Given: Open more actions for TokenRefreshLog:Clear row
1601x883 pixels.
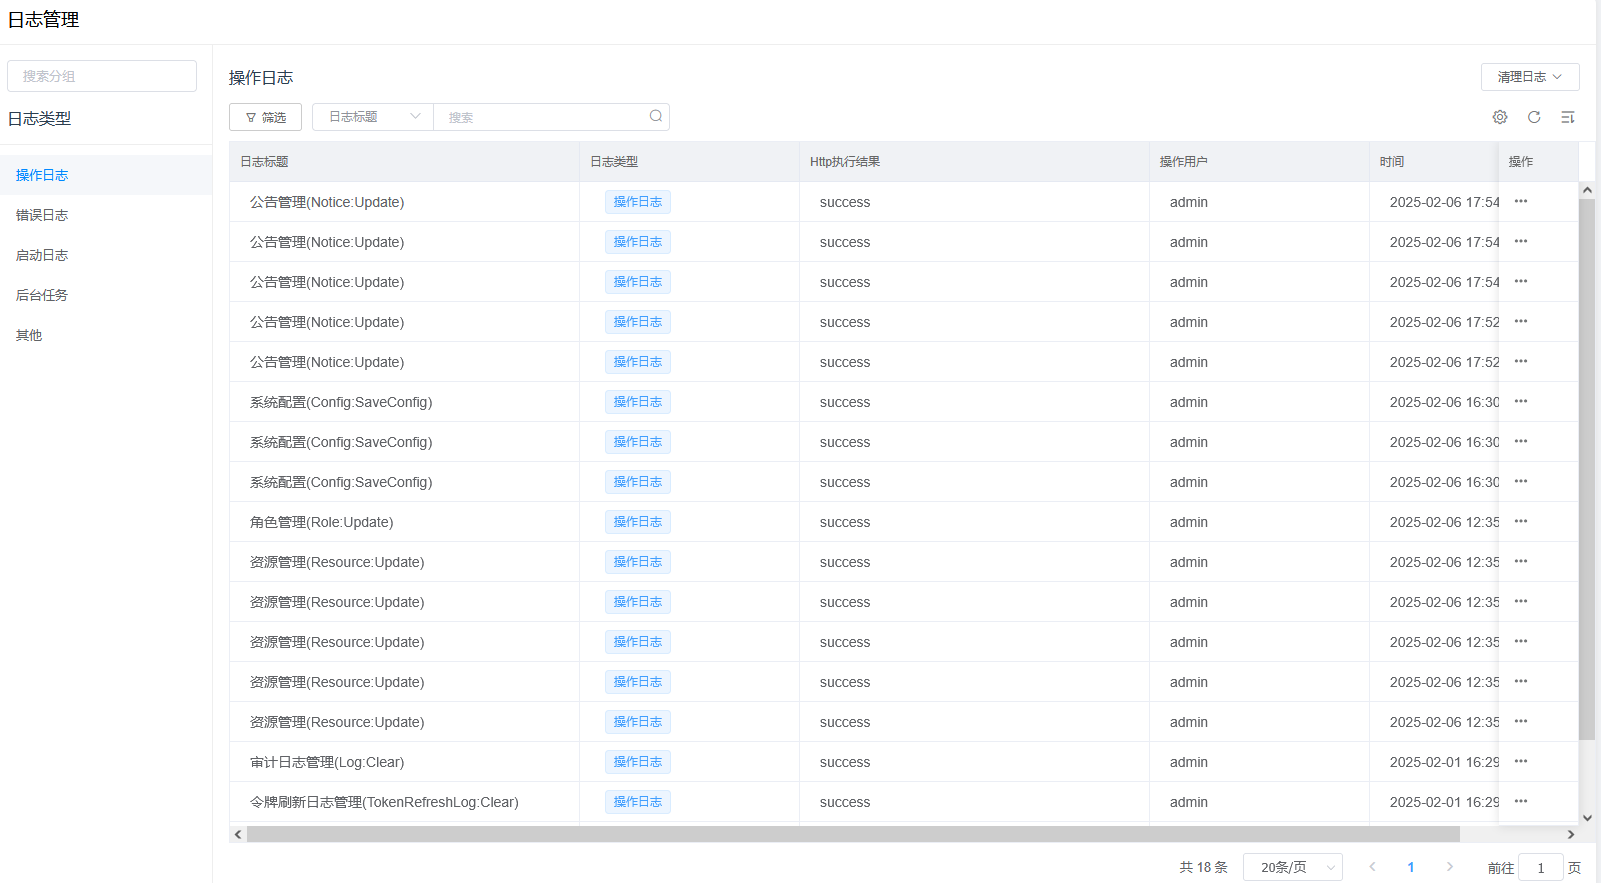Looking at the screenshot, I should 1521,802.
